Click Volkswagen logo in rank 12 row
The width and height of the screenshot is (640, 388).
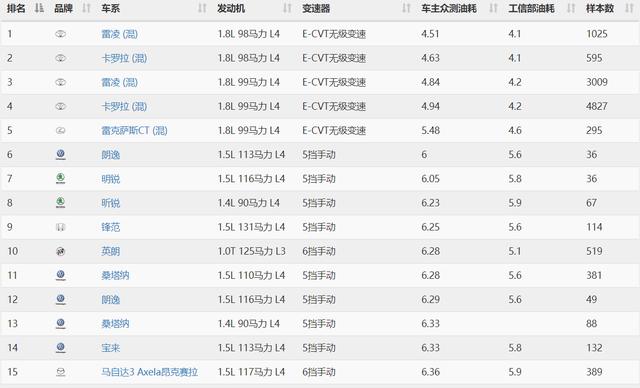pyautogui.click(x=60, y=299)
